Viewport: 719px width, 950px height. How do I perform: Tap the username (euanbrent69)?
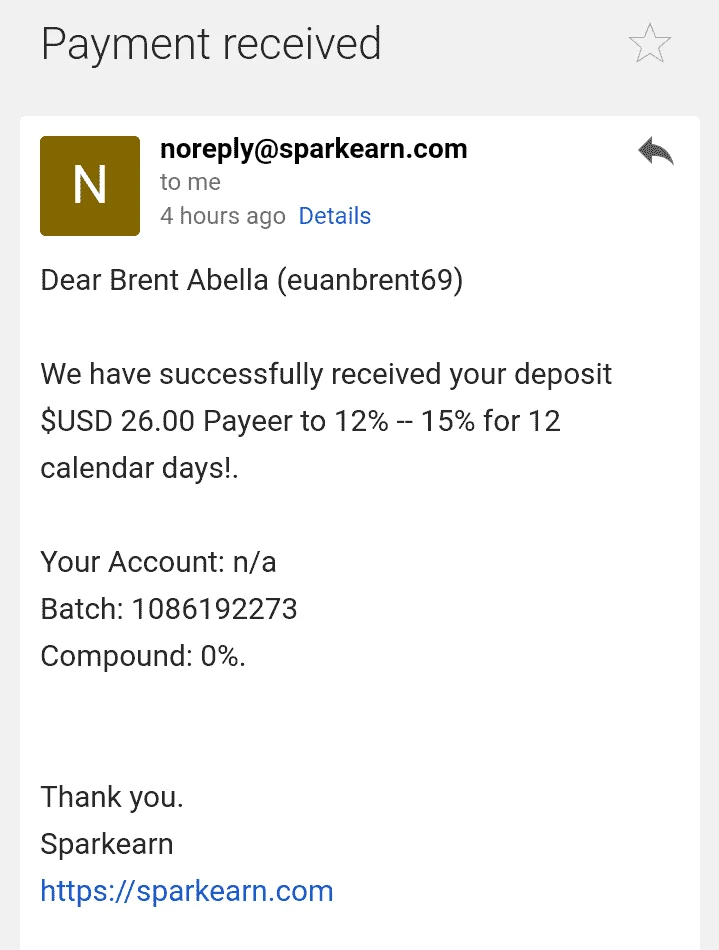370,281
